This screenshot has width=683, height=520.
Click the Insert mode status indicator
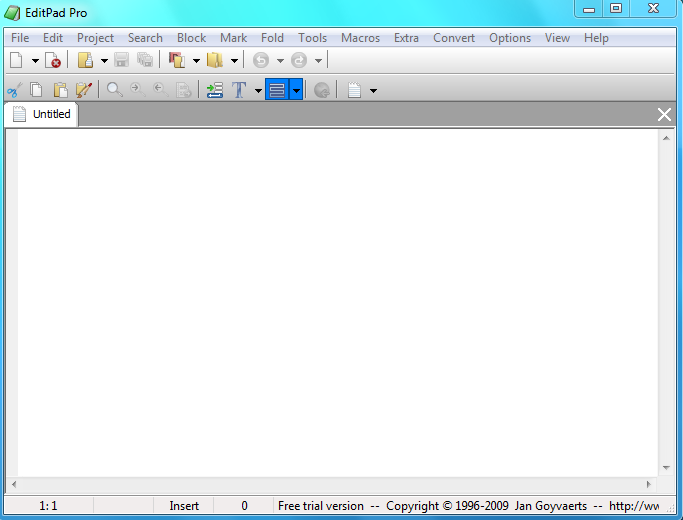click(x=184, y=506)
